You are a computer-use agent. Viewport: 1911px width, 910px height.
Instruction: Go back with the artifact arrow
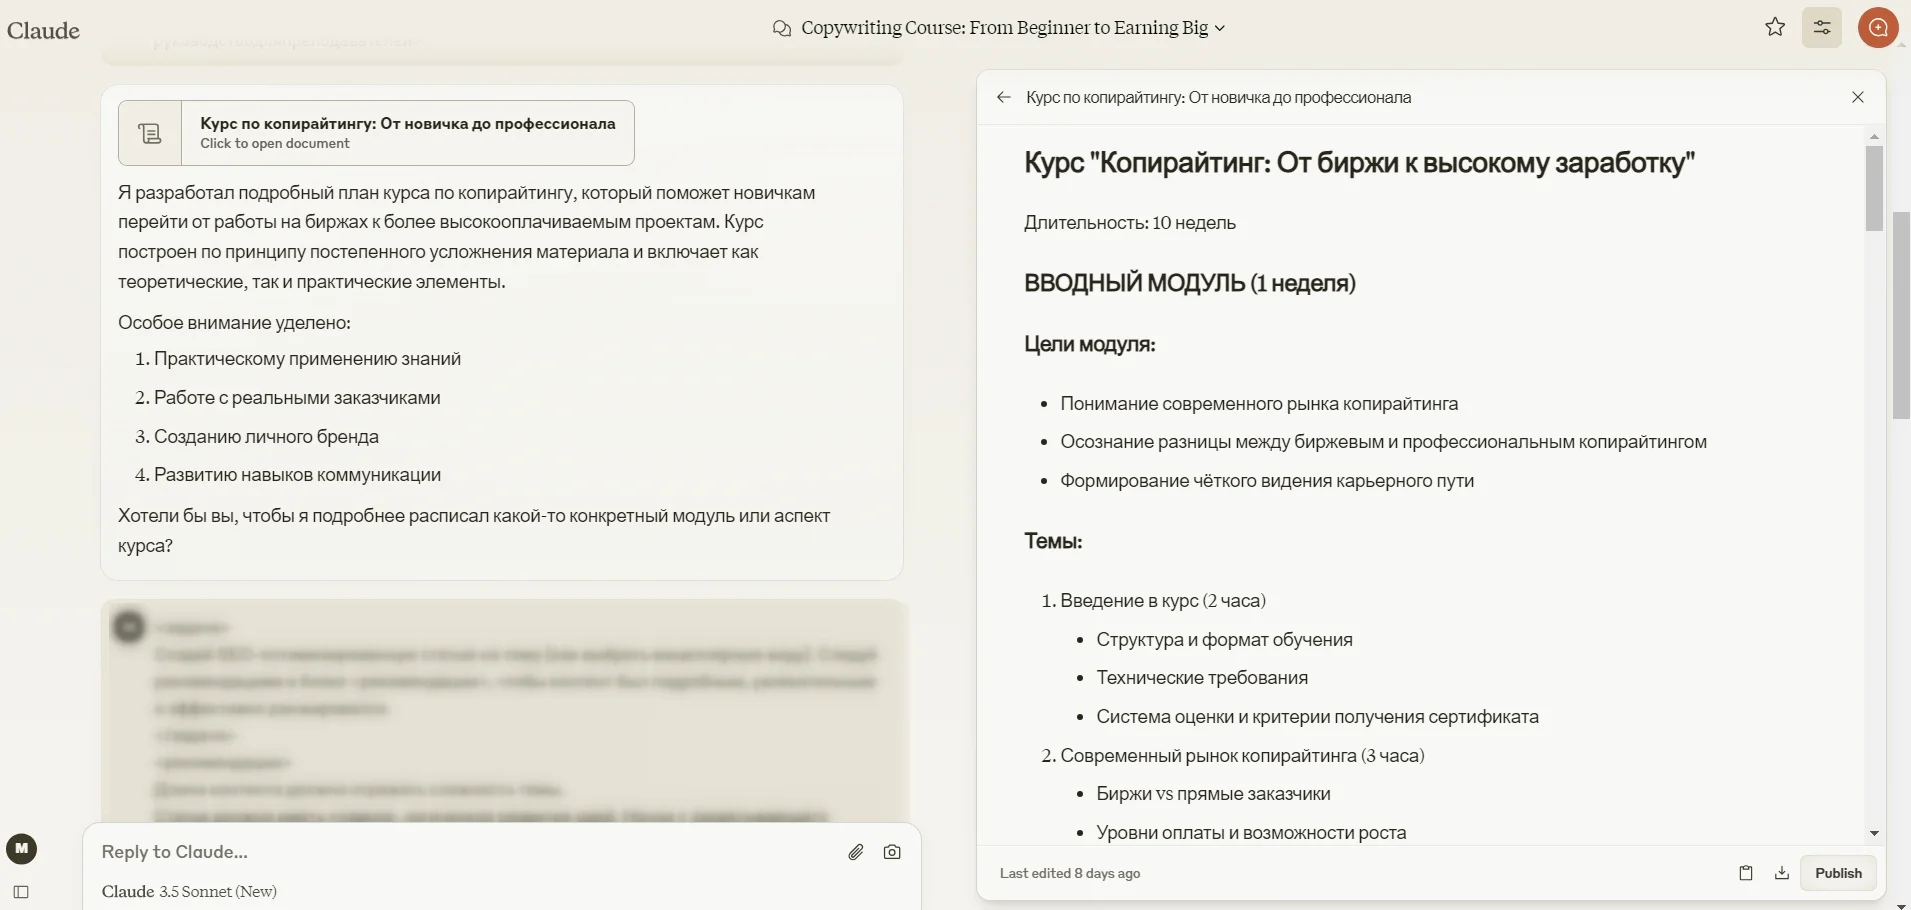coord(1004,97)
